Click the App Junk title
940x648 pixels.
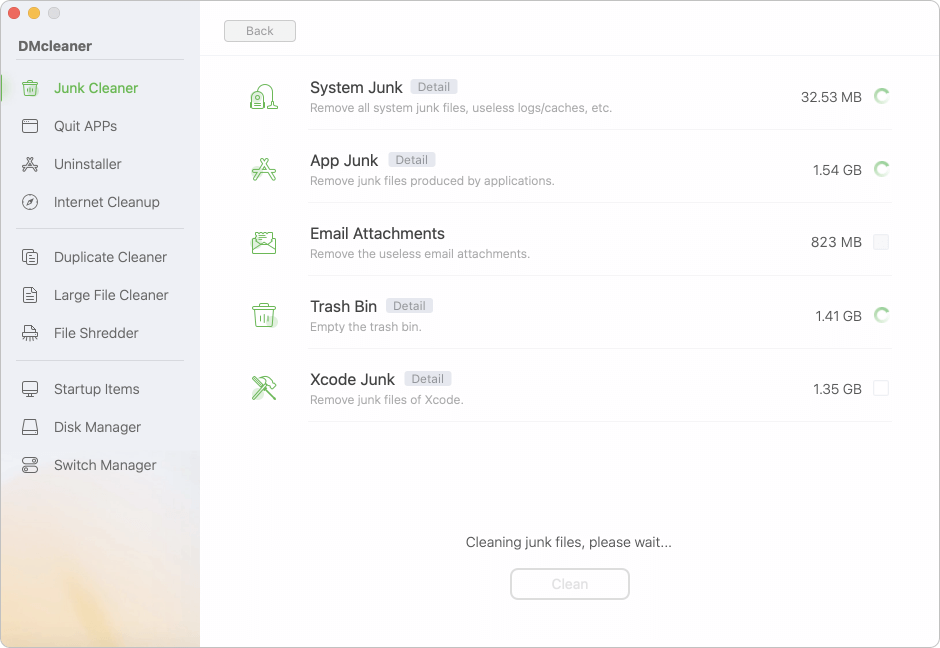pyautogui.click(x=344, y=161)
